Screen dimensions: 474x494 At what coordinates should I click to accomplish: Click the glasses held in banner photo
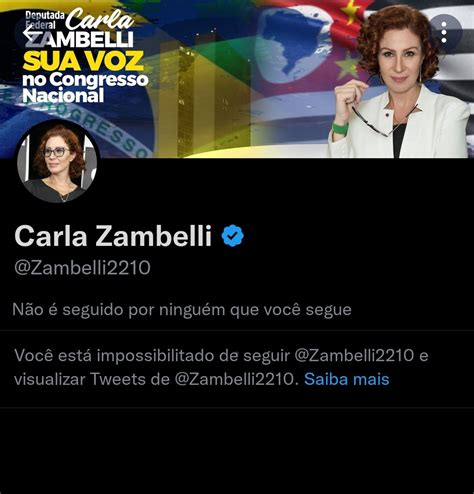pos(383,119)
